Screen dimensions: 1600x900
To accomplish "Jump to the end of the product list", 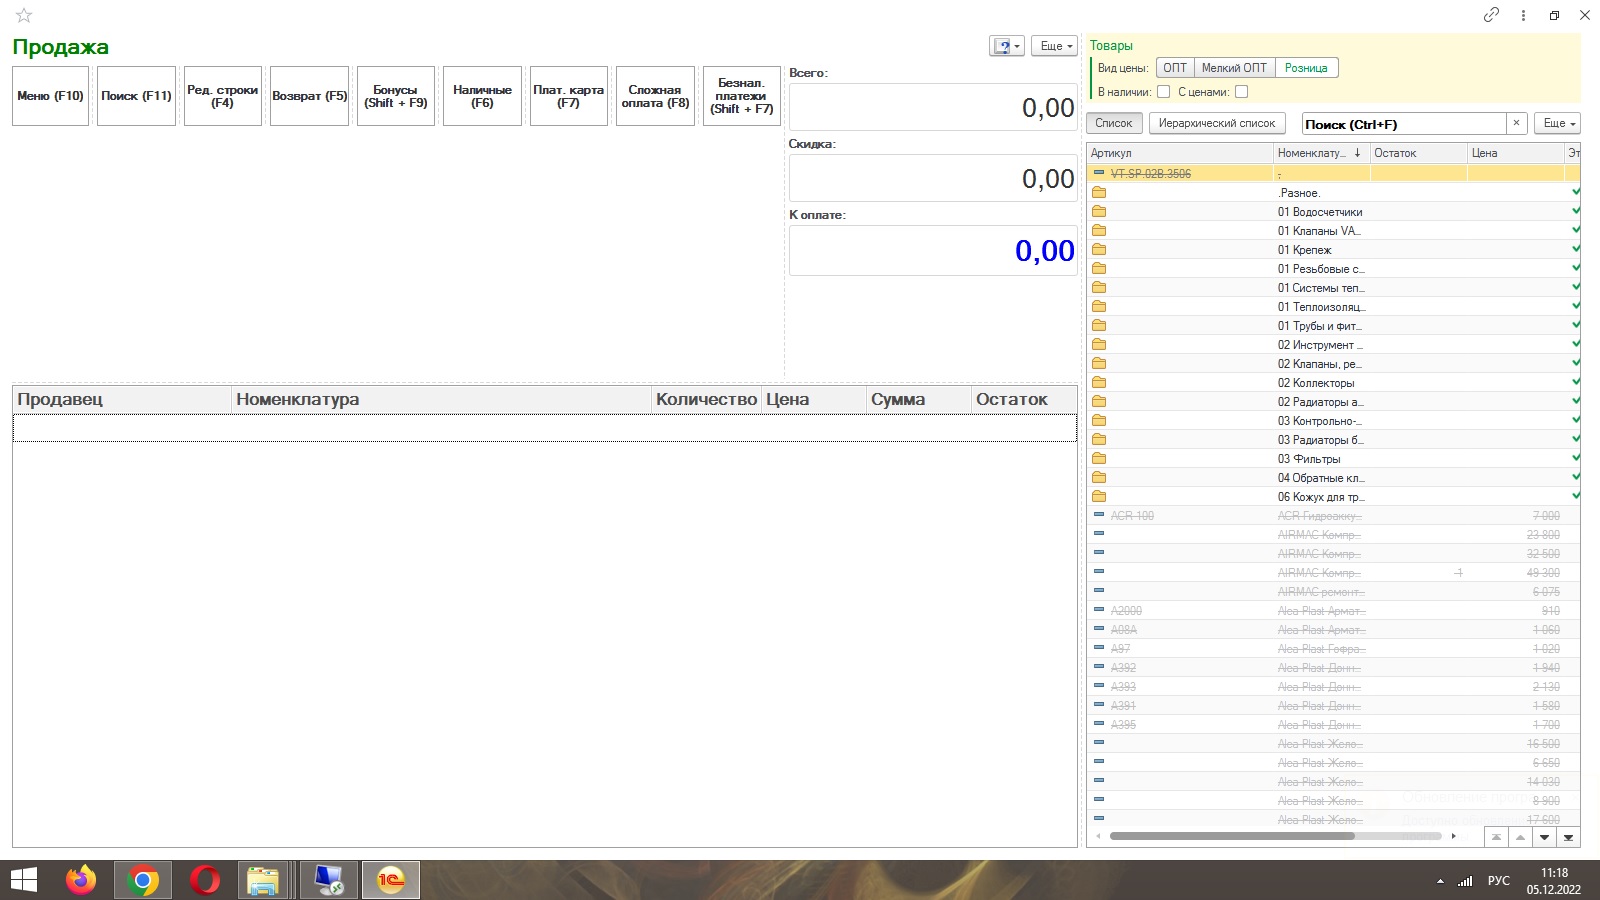I will click(x=1568, y=837).
